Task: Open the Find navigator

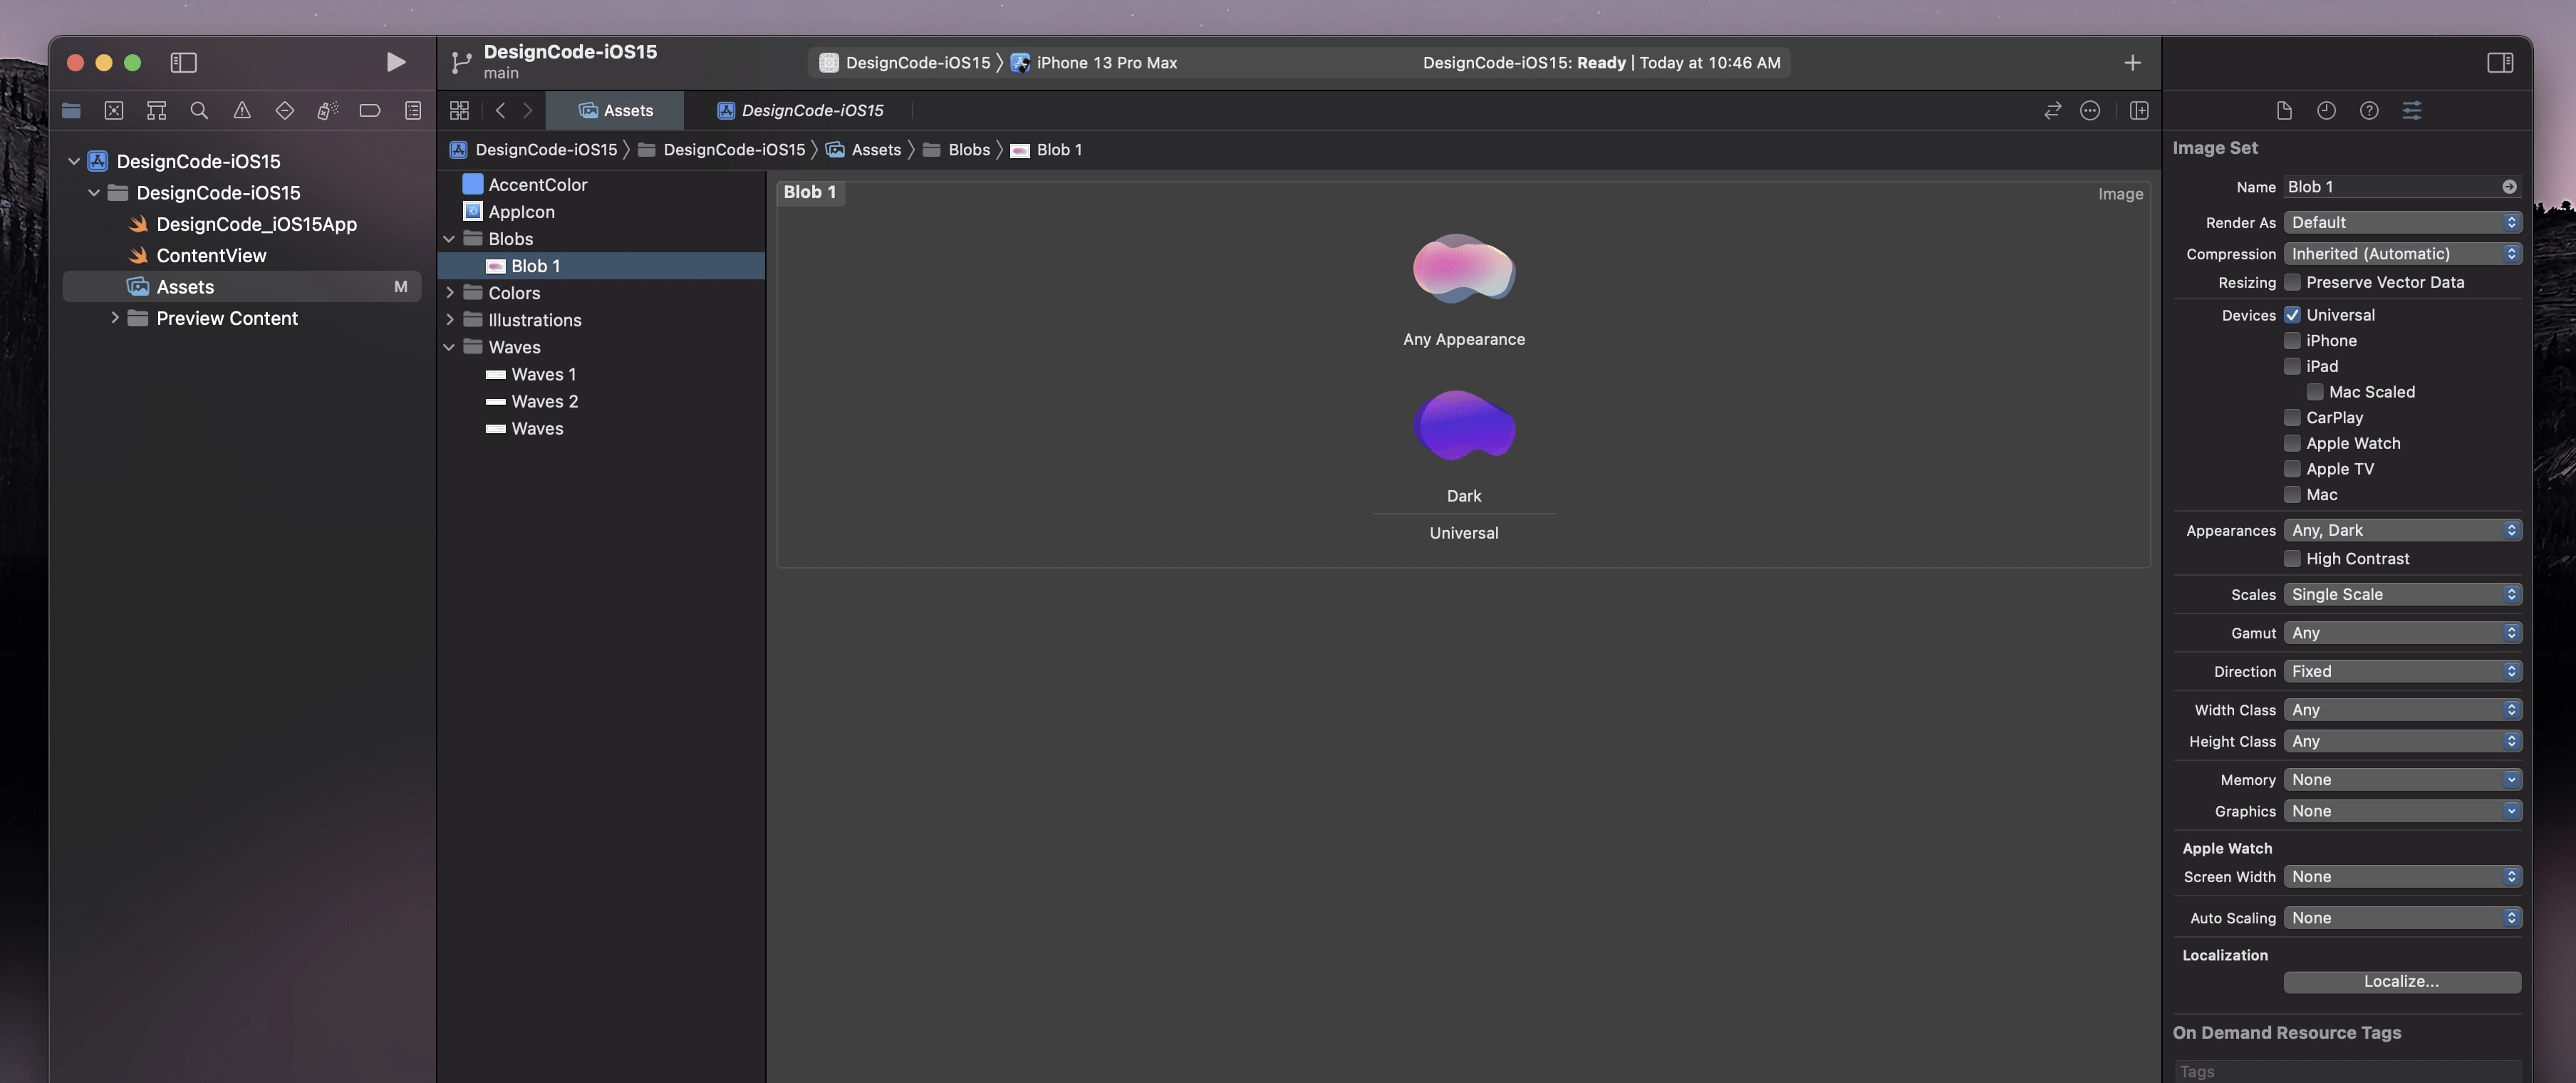Action: 199,110
